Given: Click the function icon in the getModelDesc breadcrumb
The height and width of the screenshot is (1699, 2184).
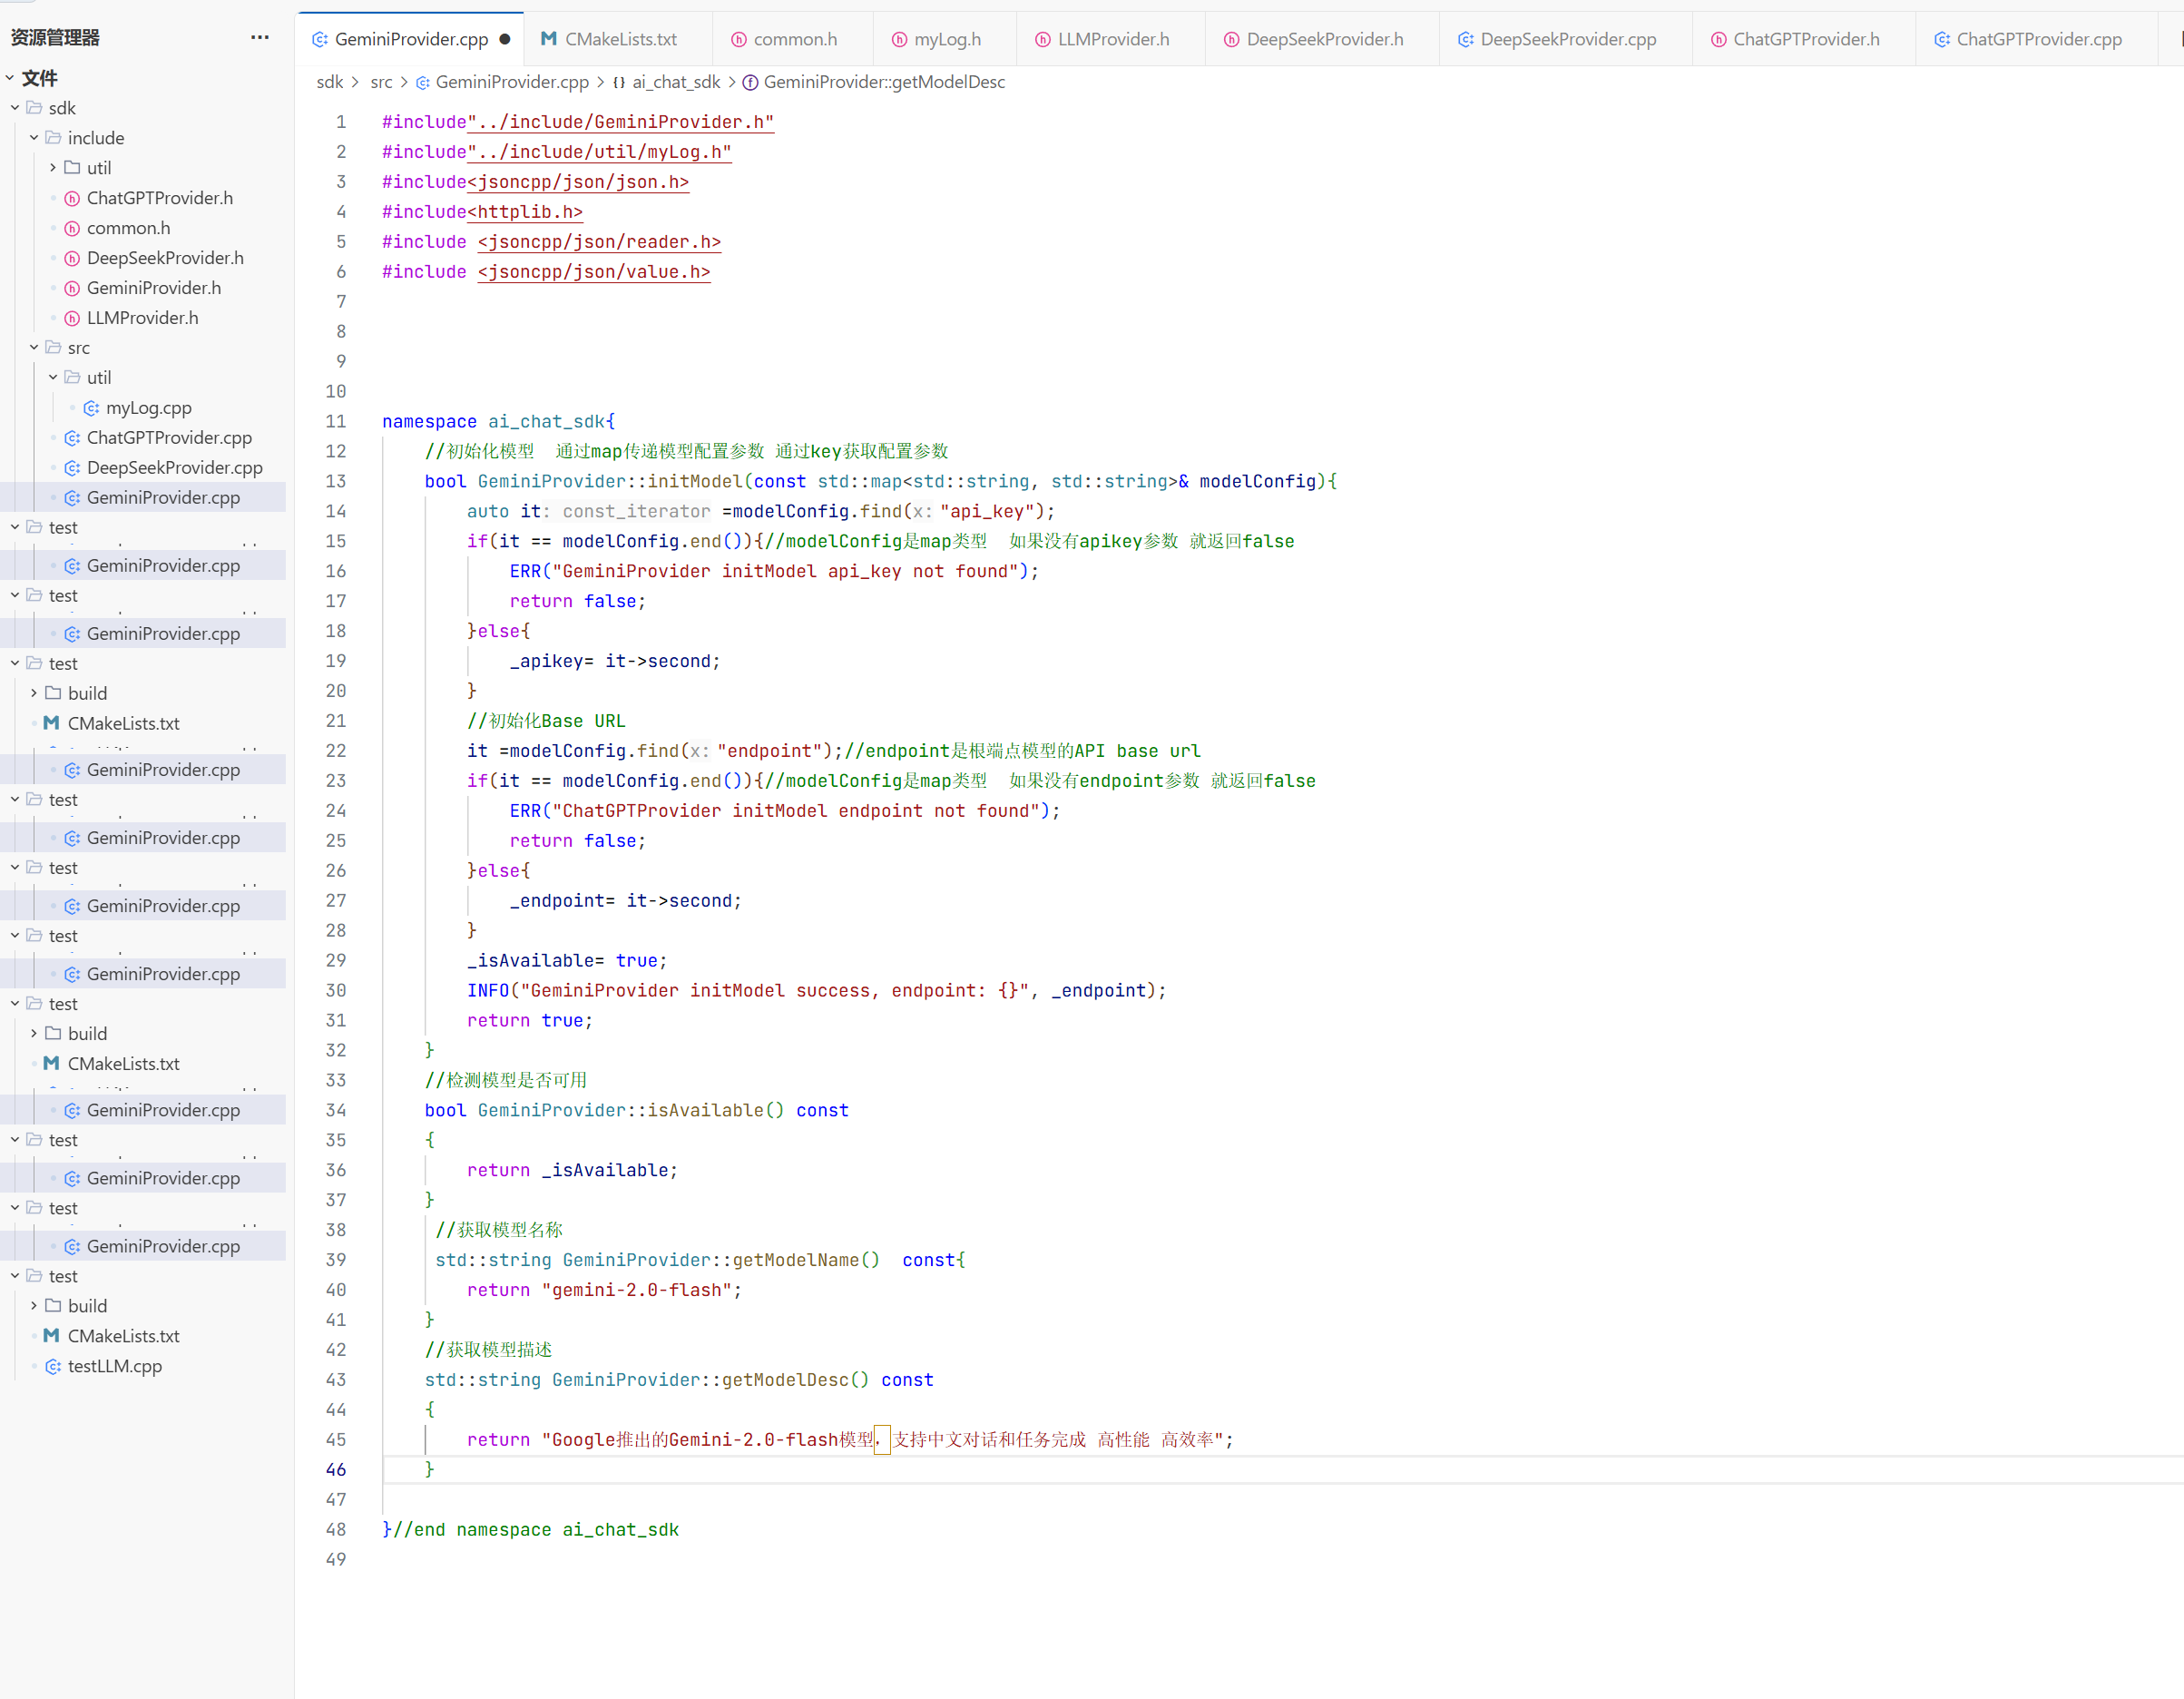Looking at the screenshot, I should point(750,82).
